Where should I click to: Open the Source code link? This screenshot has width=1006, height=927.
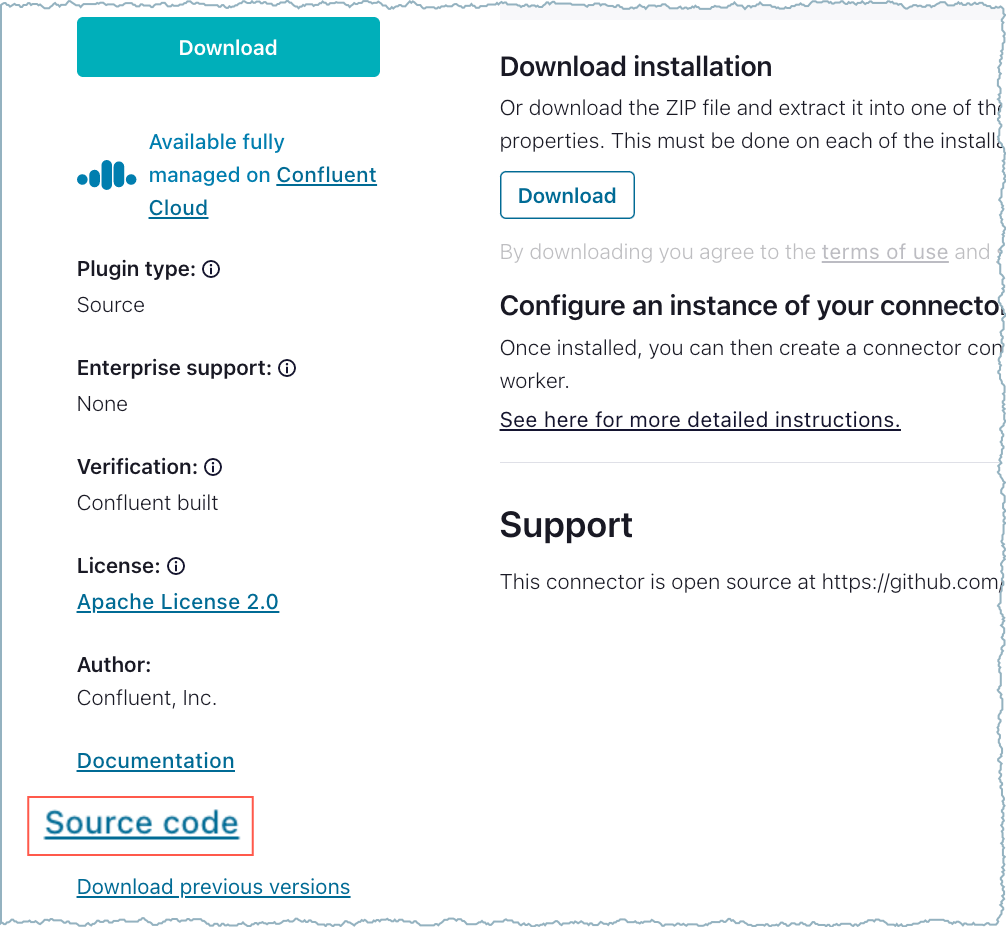tap(139, 823)
